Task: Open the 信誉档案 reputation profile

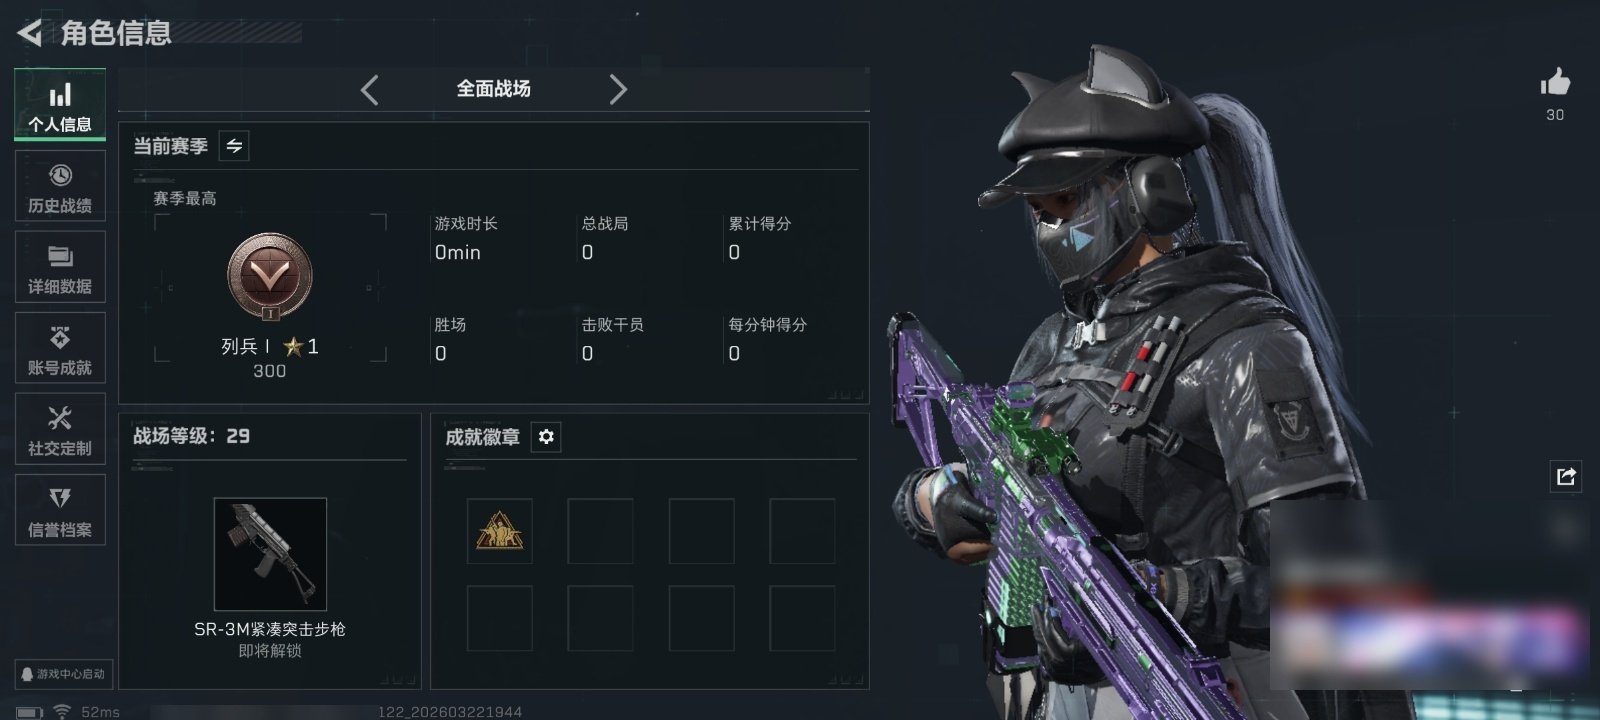Action: (60, 510)
